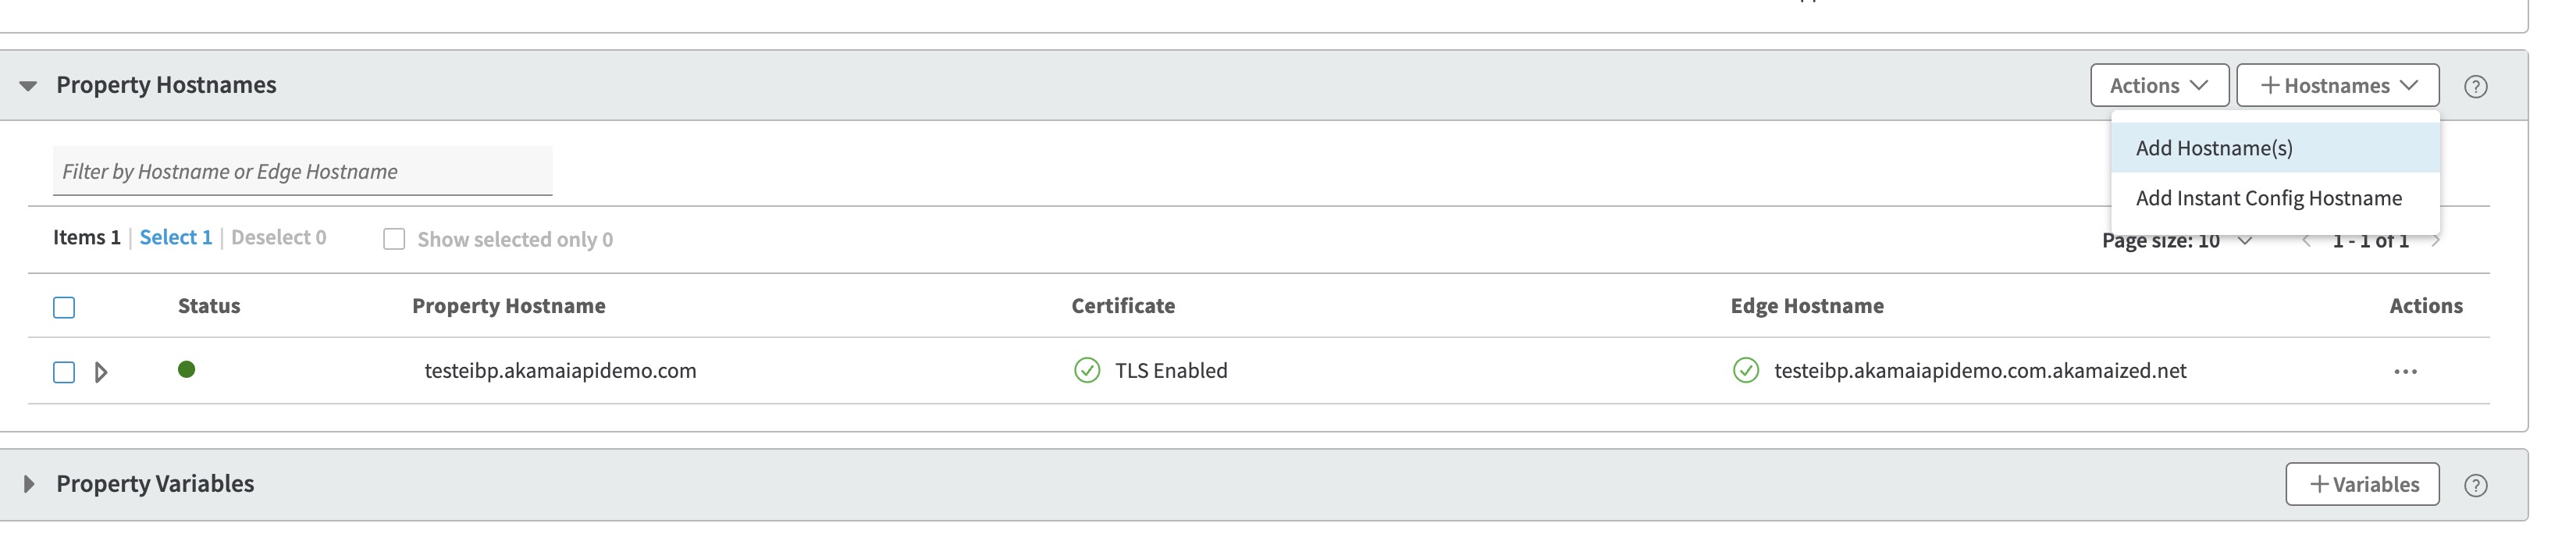This screenshot has height=534, width=2576.
Task: Expand the Property Variables section
Action: (28, 484)
